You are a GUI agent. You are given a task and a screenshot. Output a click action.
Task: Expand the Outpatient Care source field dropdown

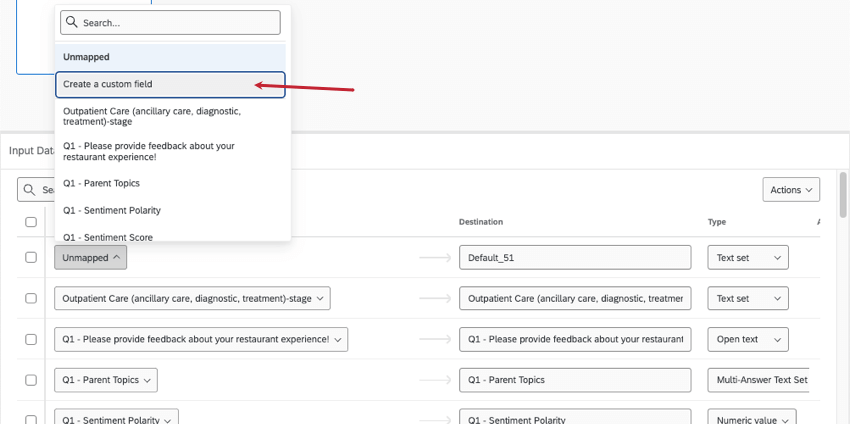(x=192, y=299)
